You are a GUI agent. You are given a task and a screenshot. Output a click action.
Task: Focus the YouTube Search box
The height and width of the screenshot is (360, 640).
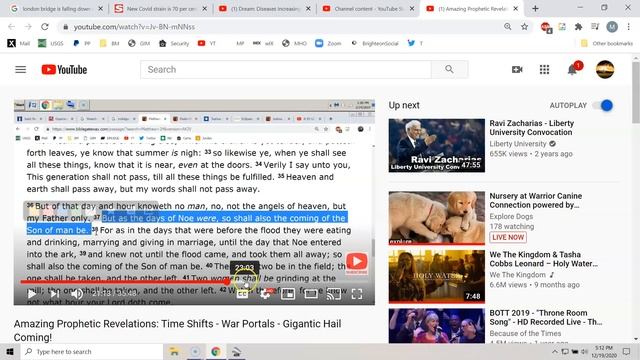(x=285, y=69)
